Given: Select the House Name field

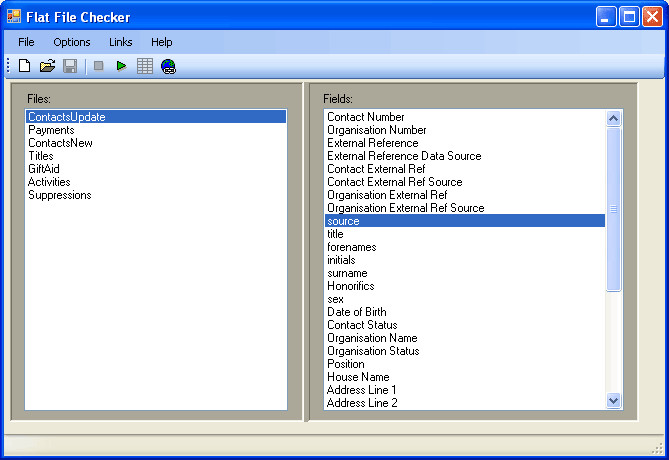Looking at the screenshot, I should tap(465, 377).
